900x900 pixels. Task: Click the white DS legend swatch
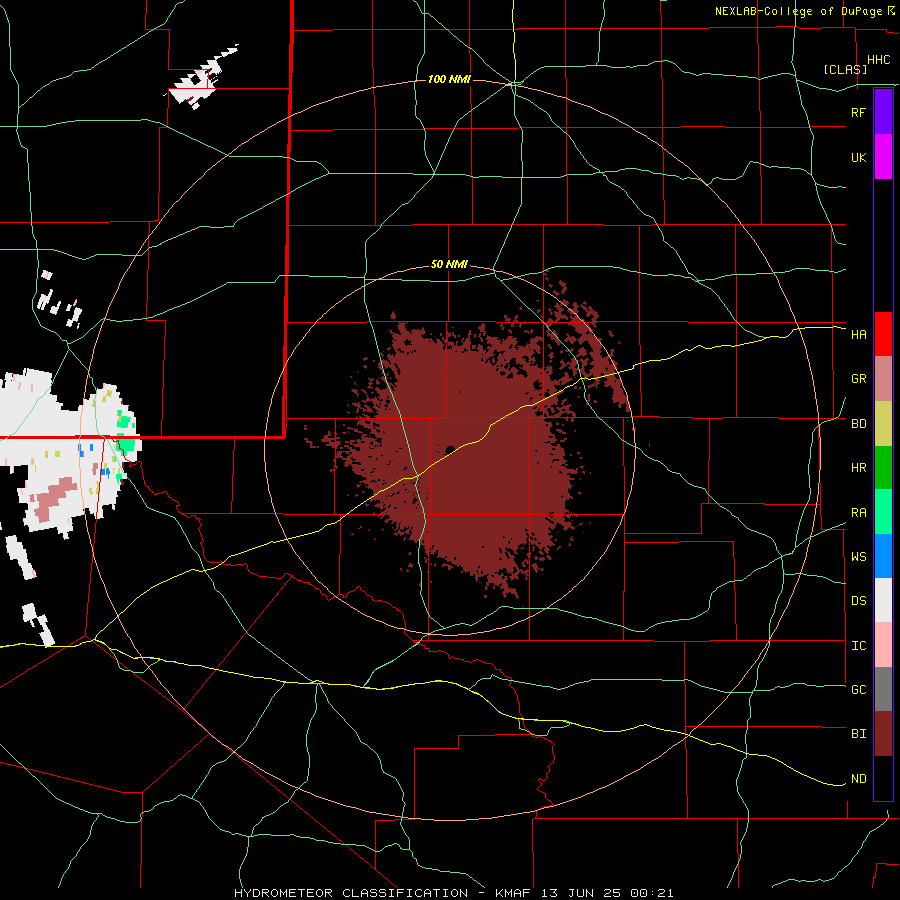point(883,600)
